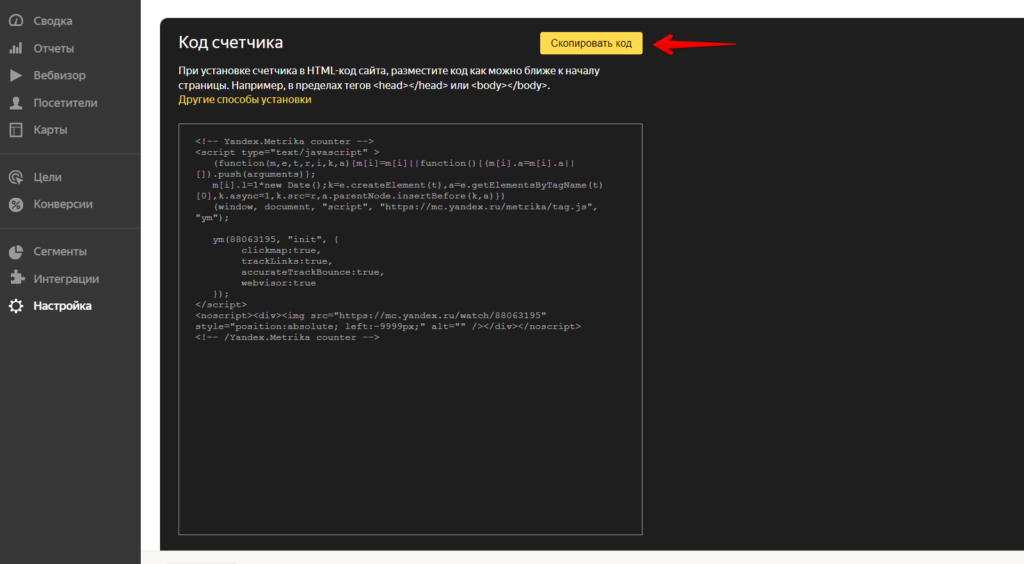Click the Настройка gear icon

pos(16,306)
